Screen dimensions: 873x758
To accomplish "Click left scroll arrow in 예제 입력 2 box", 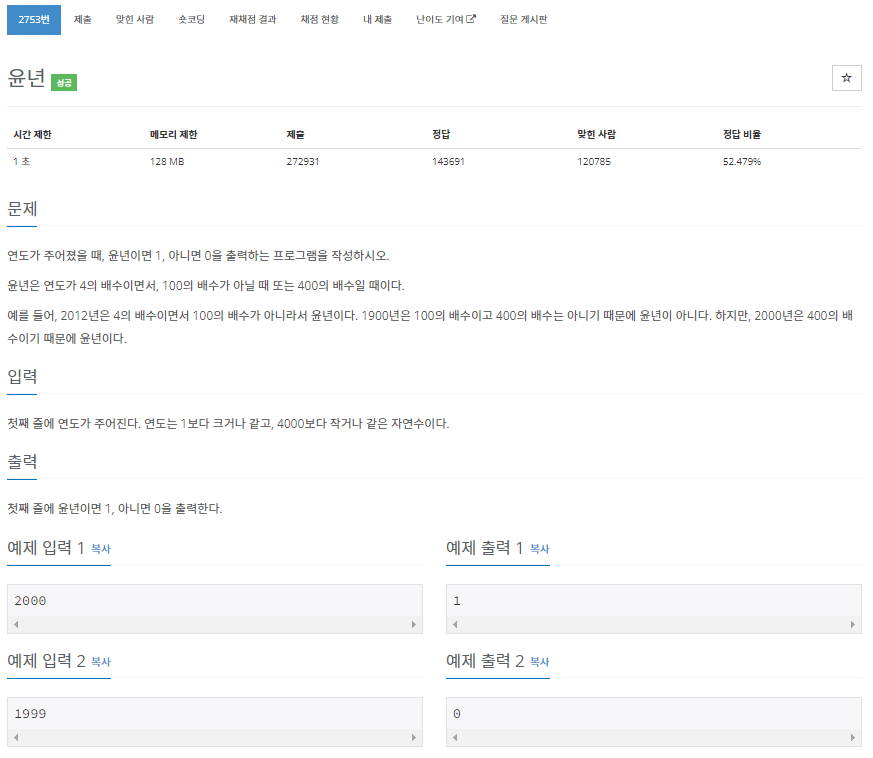I will click(16, 737).
